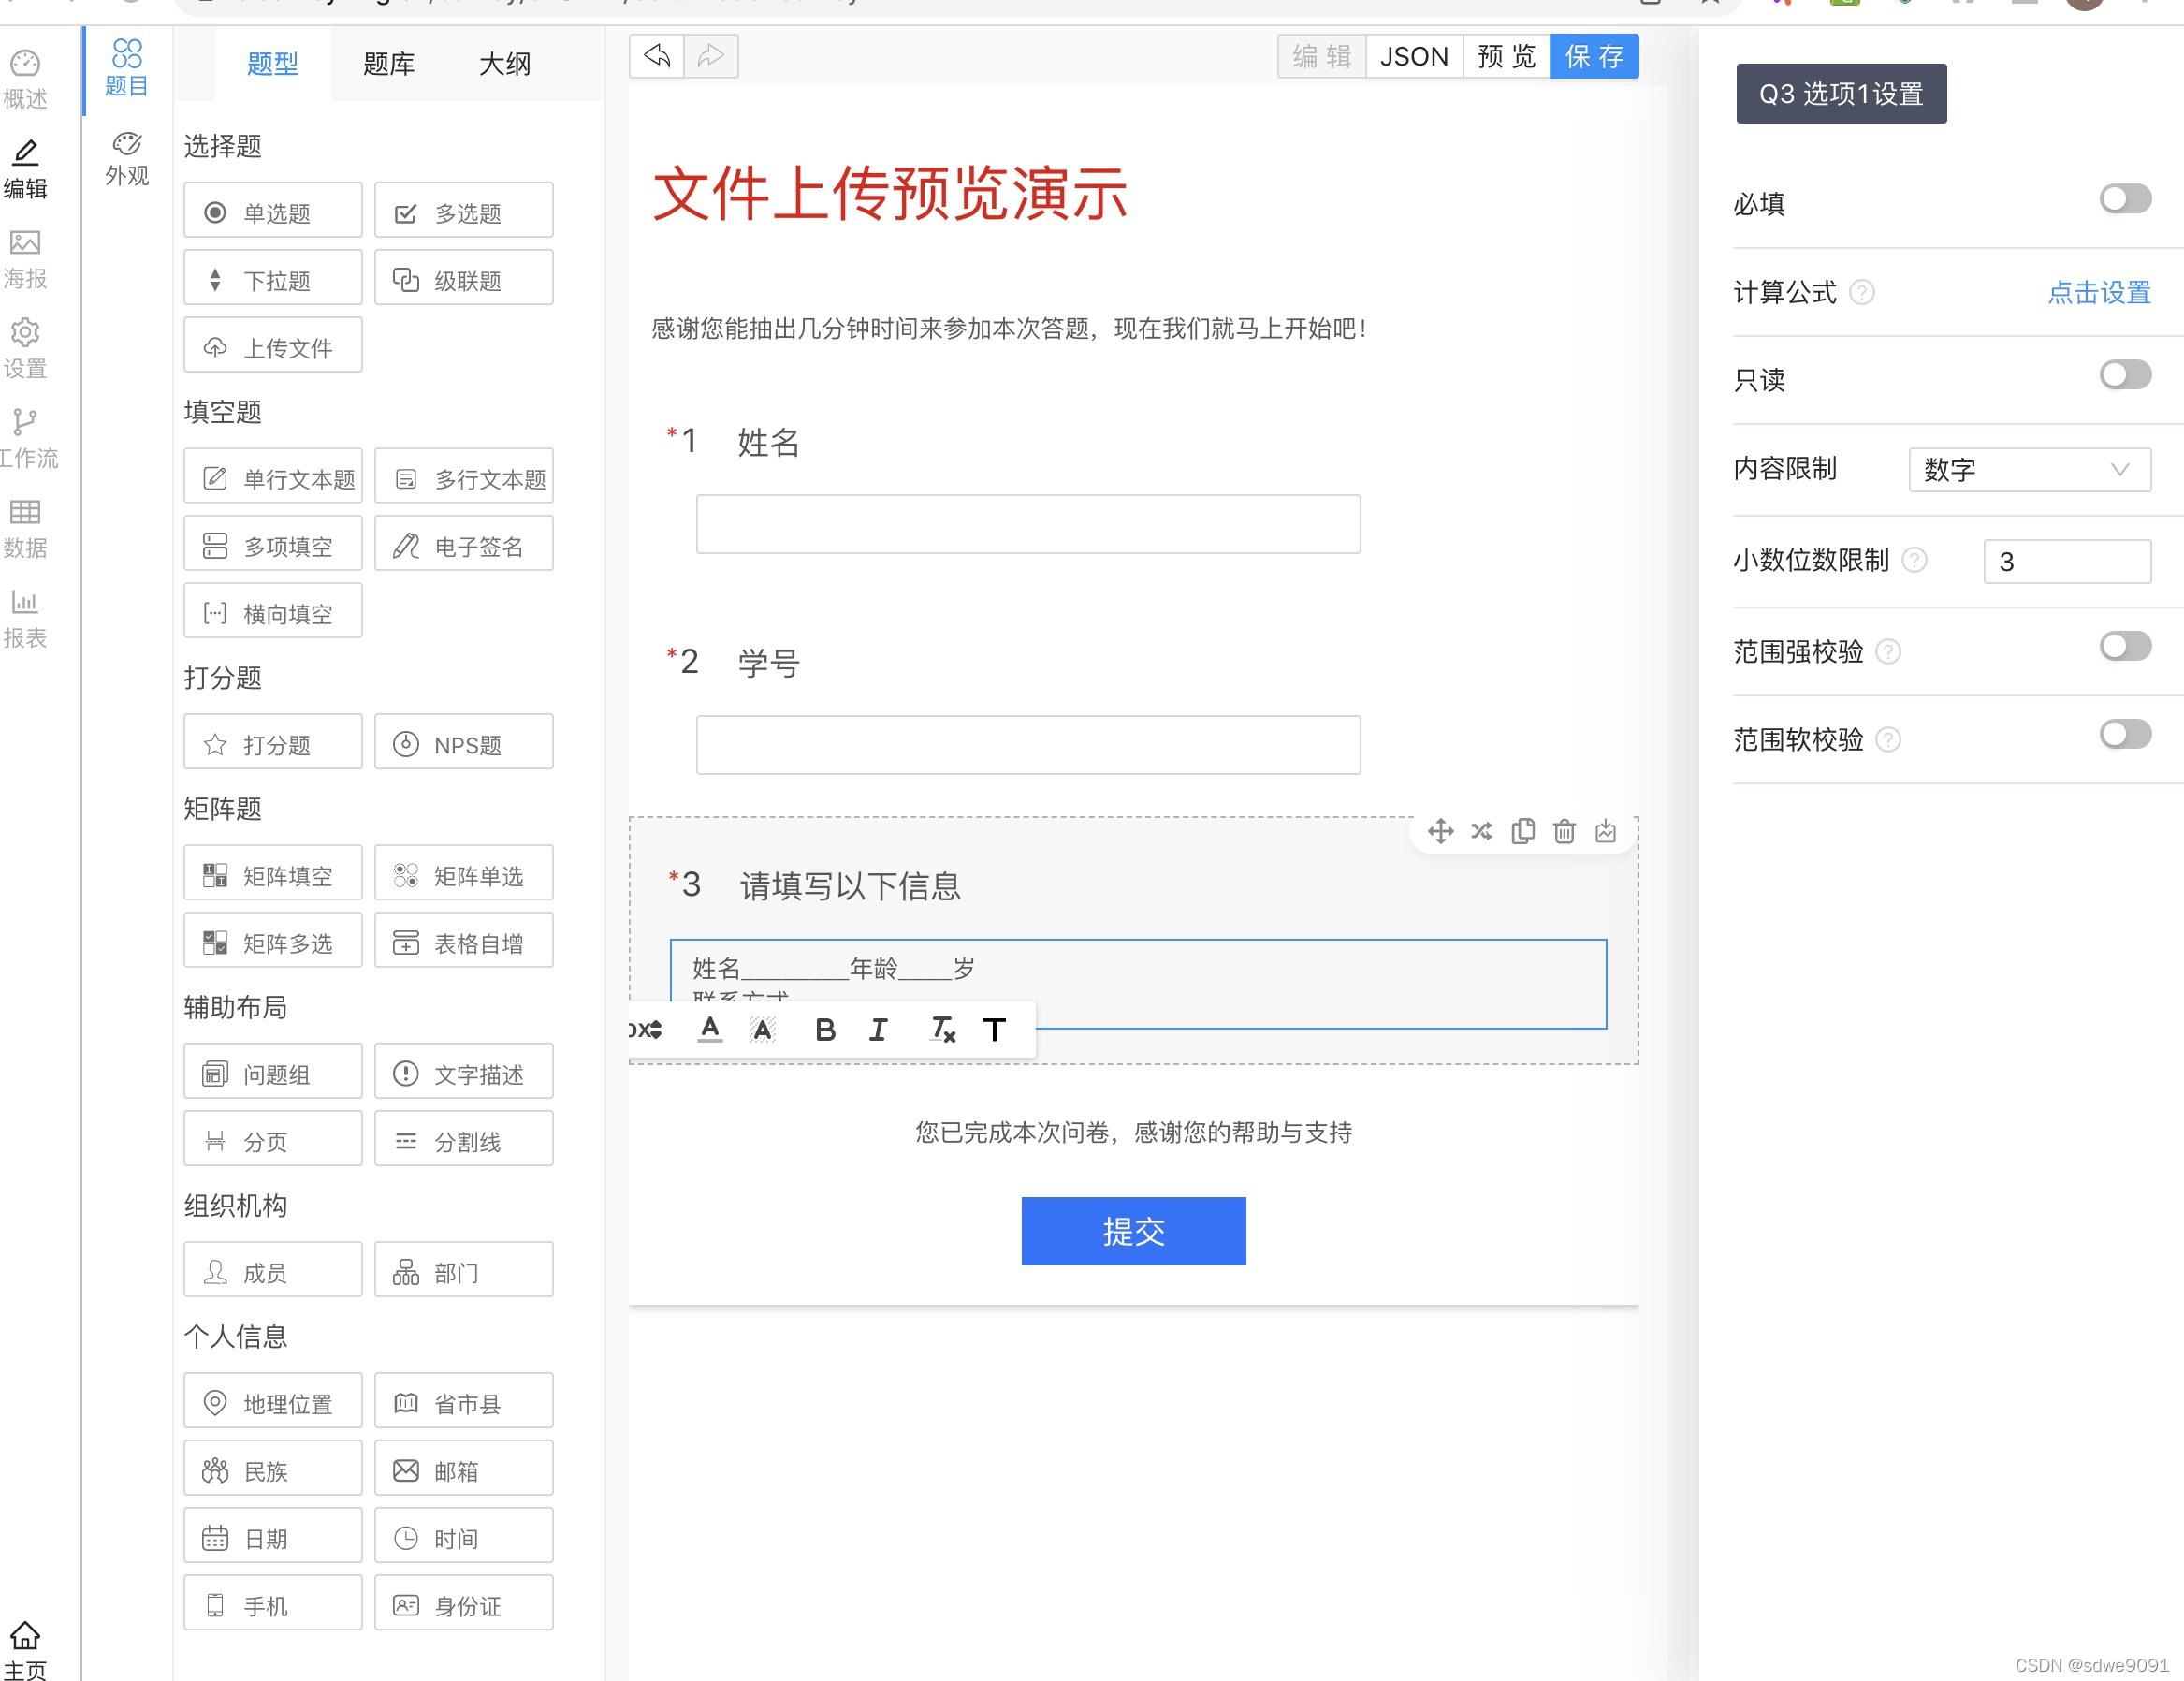This screenshot has width=2184, height=1681.
Task: Click the move handle on question 3
Action: [1440, 831]
